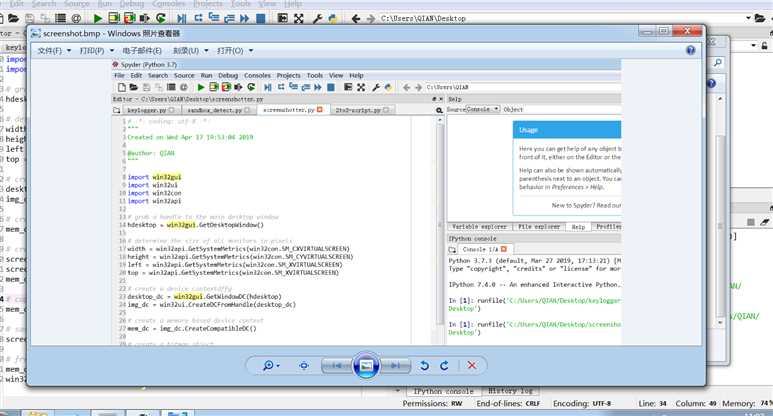The width and height of the screenshot is (773, 416).
Task: Switch to History log tab in Spyder
Action: tap(510, 391)
